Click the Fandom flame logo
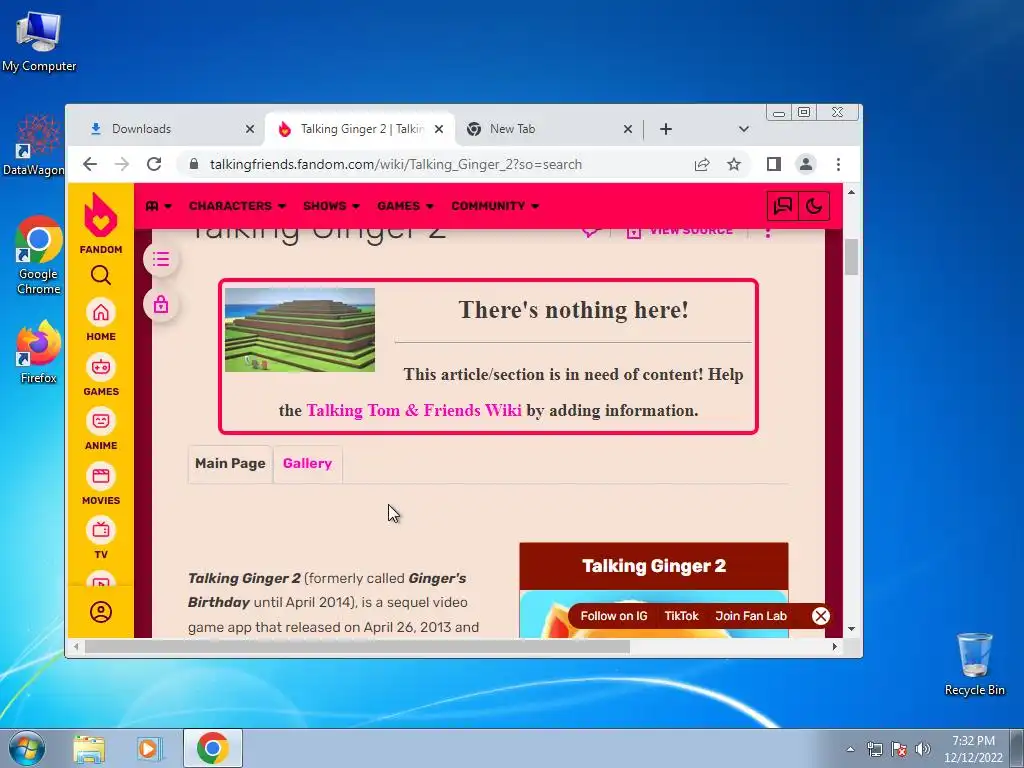Image resolution: width=1024 pixels, height=768 pixels. (x=101, y=216)
